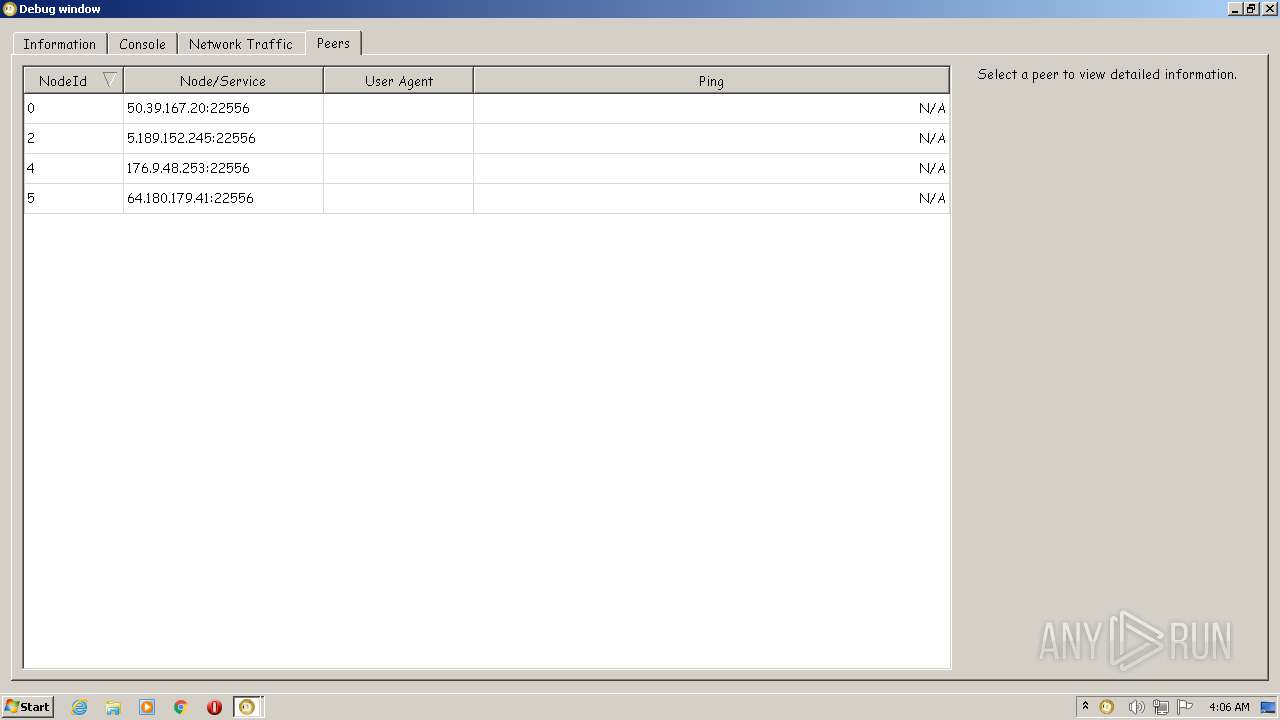Click NodeId cell 4
This screenshot has height=720, width=1280.
[x=73, y=168]
